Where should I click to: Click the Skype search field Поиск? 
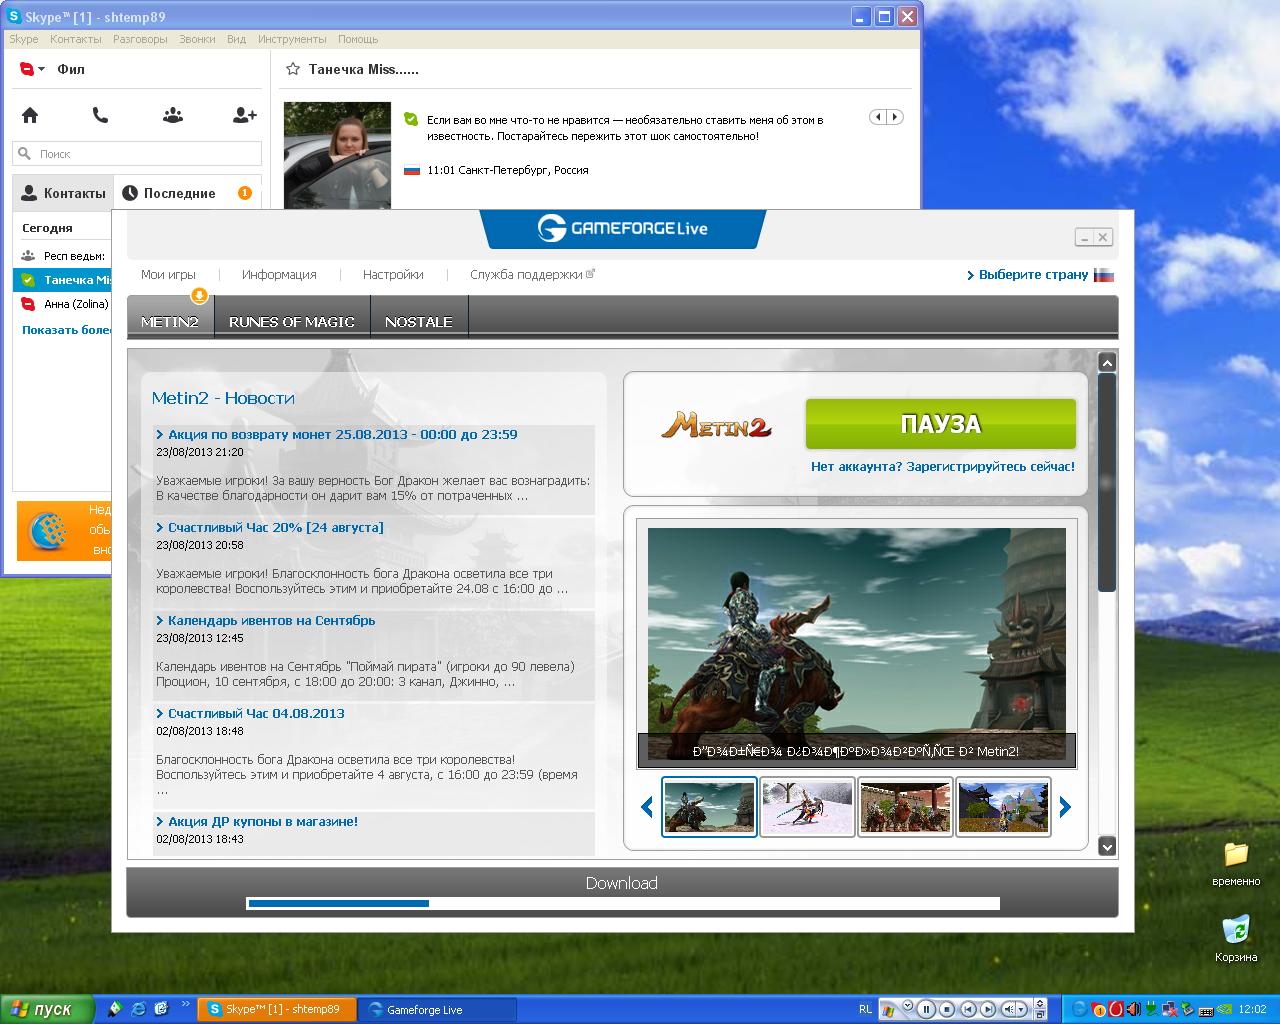coord(137,154)
